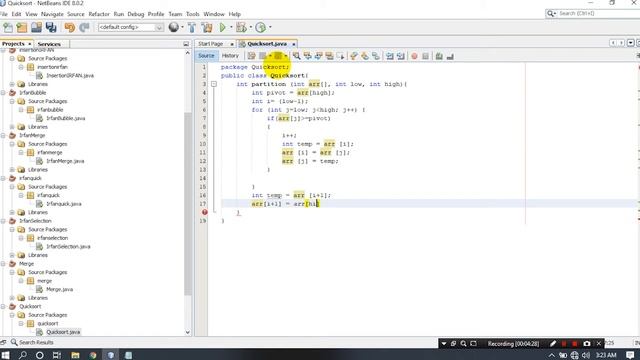Select the Quicksort.java editor tab
This screenshot has width=640, height=360.
coord(267,44)
